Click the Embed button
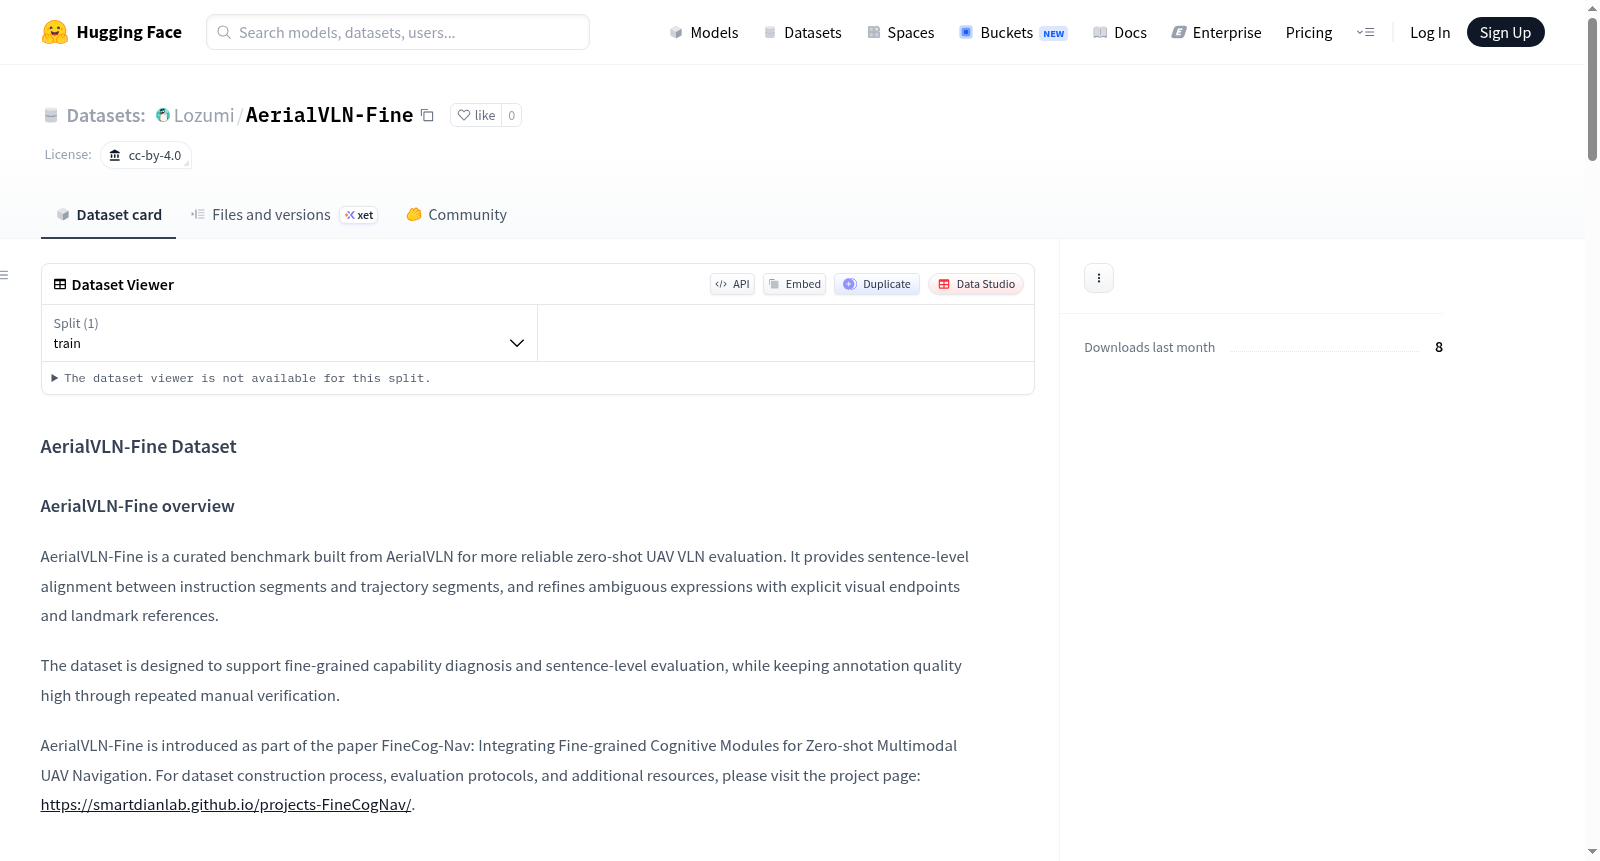The image size is (1600, 861). (x=795, y=284)
